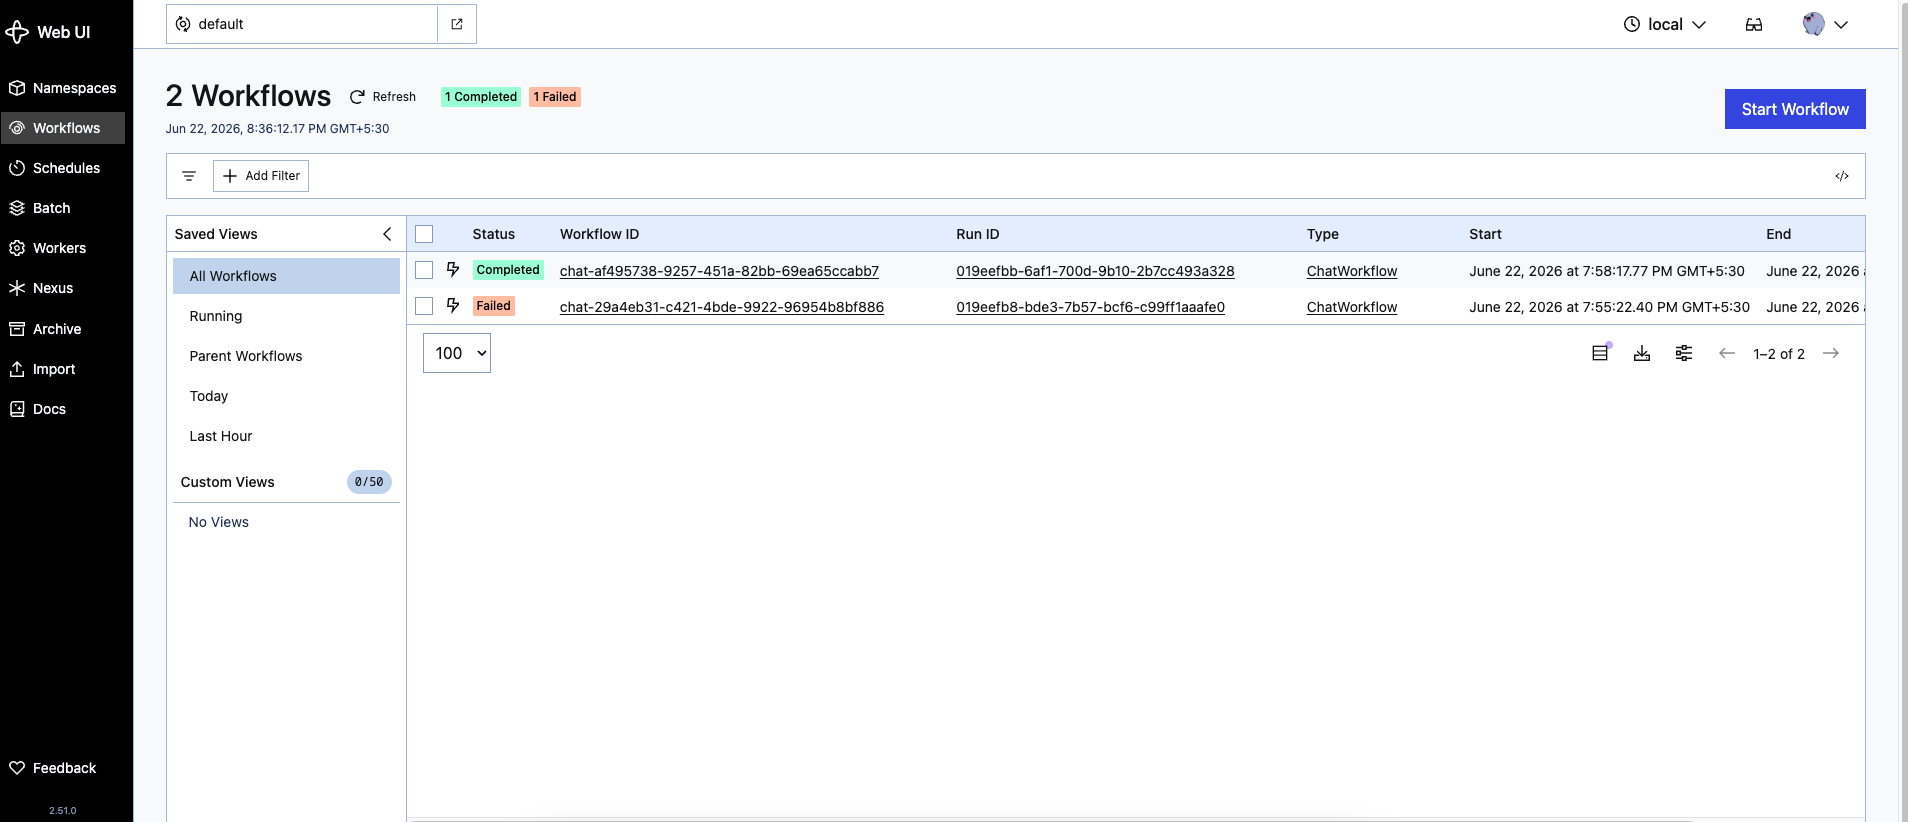
Task: Open Import in the sidebar
Action: click(x=63, y=369)
